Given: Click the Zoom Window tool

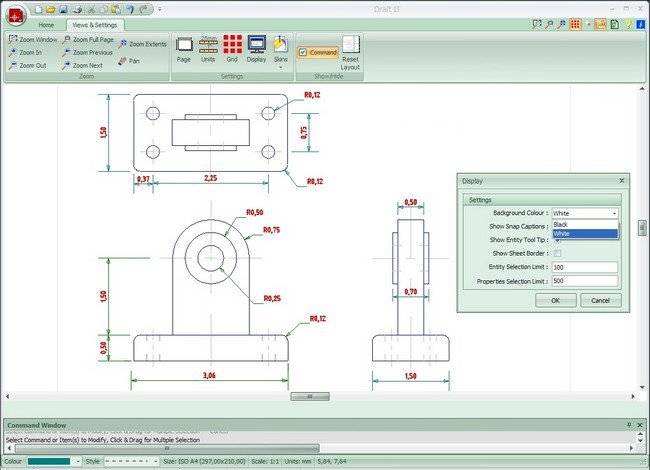Looking at the screenshot, I should (x=34, y=39).
